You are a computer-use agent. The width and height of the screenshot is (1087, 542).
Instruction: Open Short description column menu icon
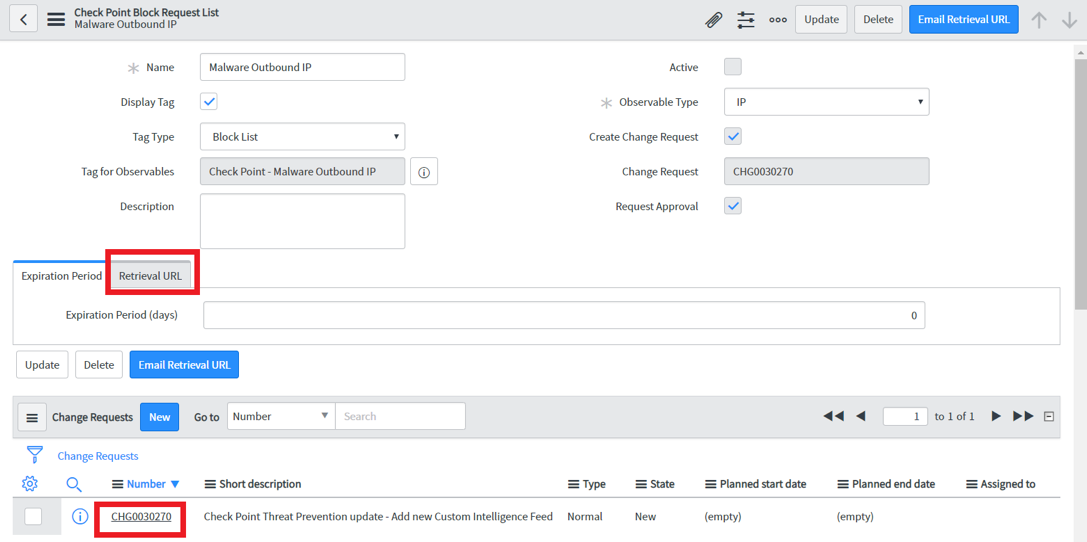[x=210, y=484]
